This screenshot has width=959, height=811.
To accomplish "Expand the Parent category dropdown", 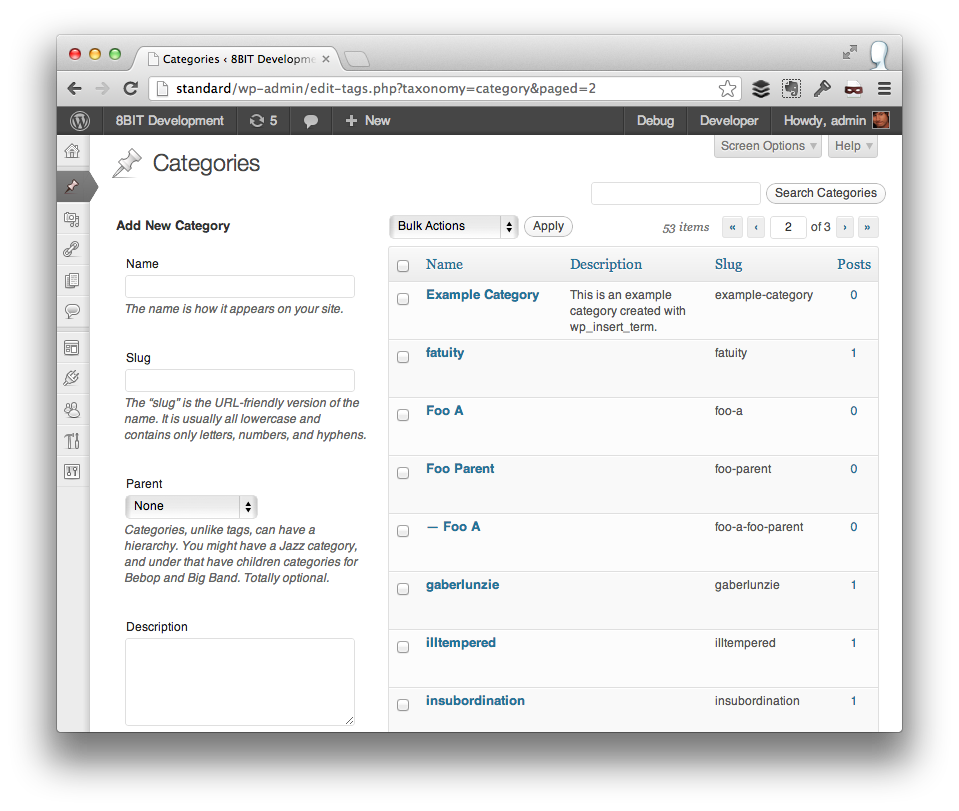I will (191, 506).
